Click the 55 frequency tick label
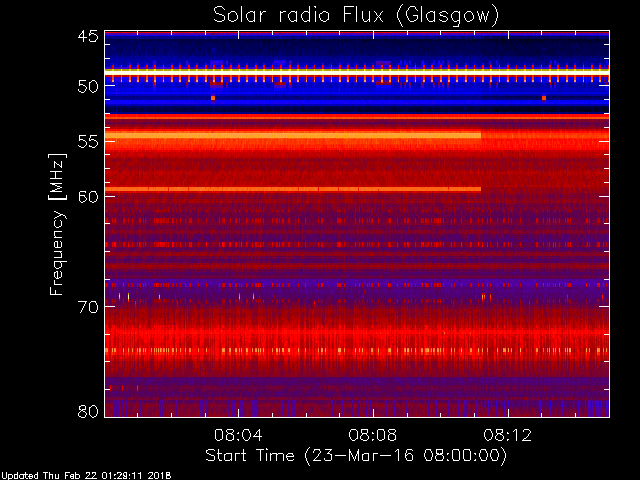 click(88, 142)
